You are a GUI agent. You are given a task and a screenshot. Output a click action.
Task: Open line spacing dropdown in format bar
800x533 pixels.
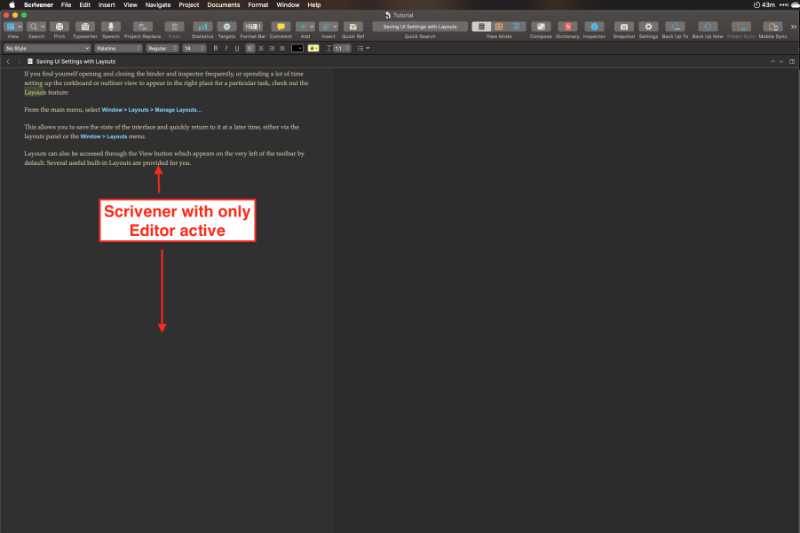click(x=339, y=48)
